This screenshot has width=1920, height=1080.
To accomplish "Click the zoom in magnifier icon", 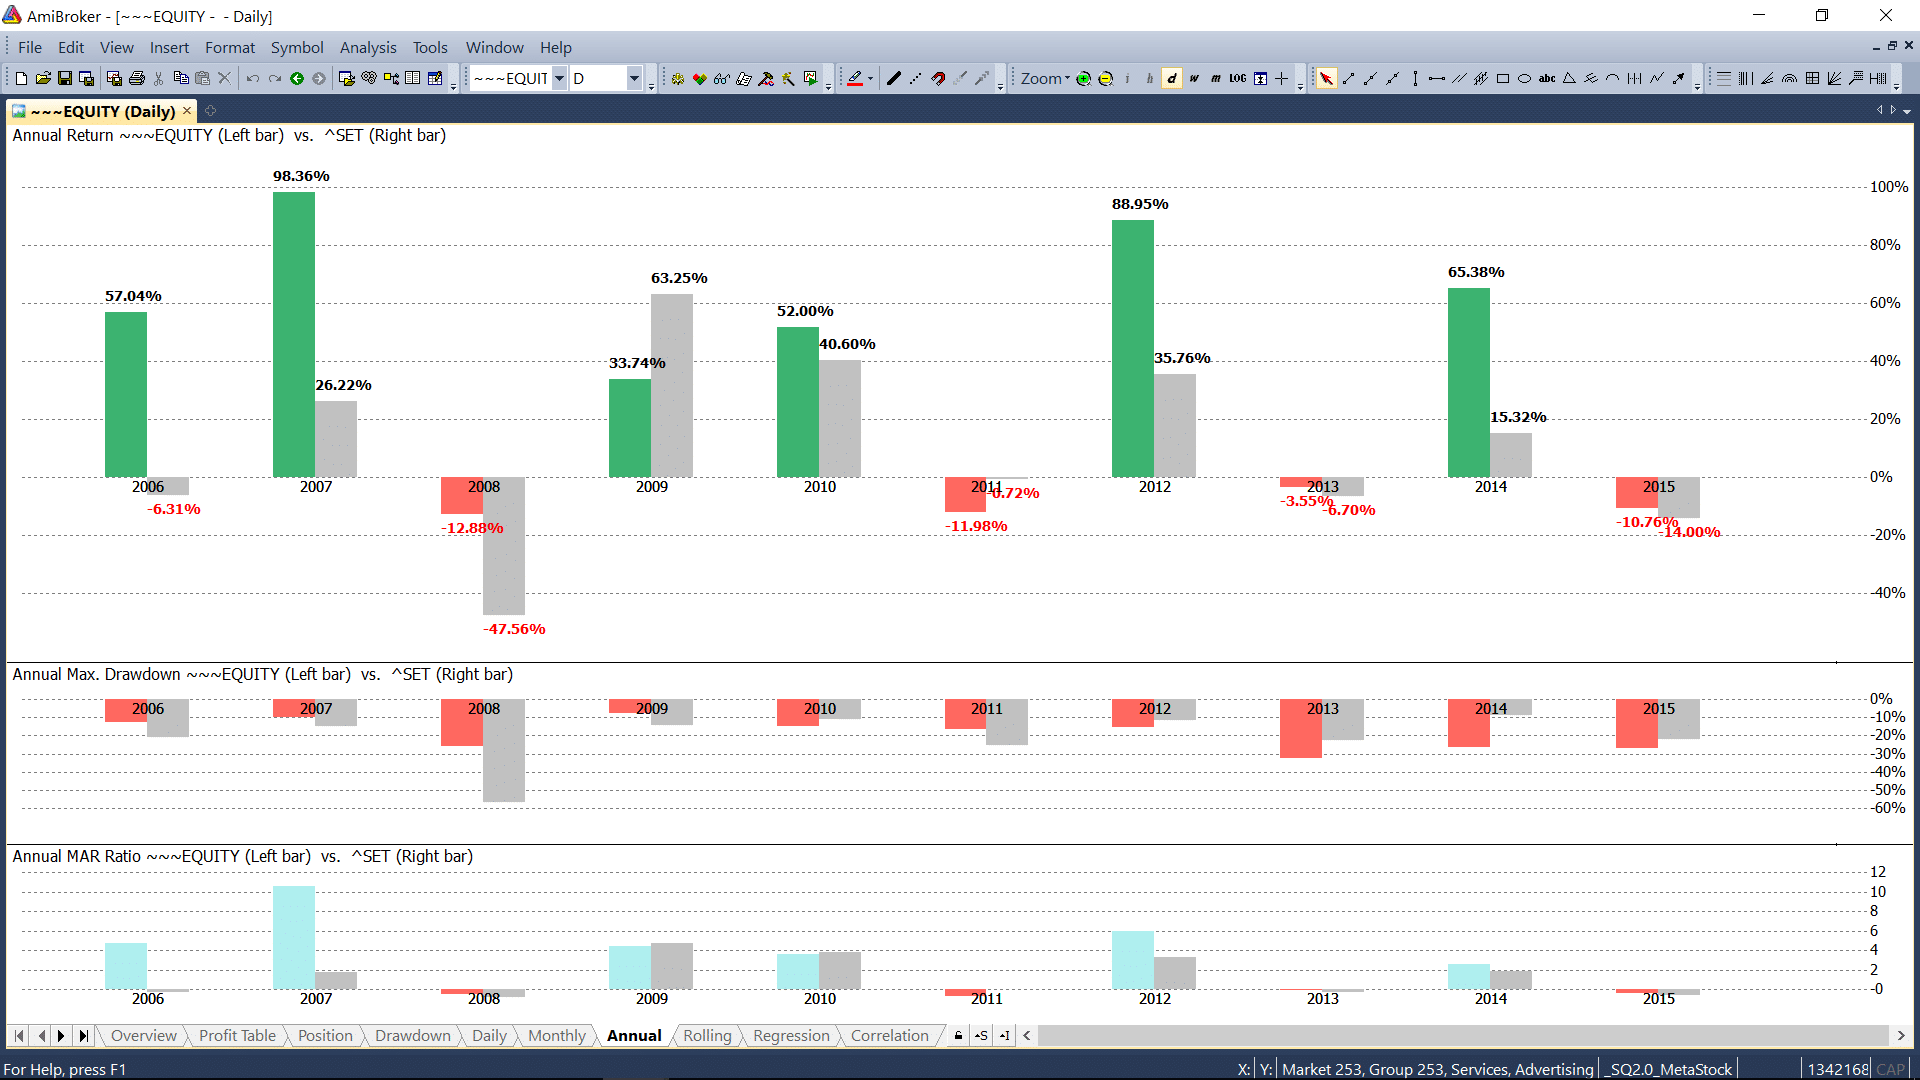I will pyautogui.click(x=1083, y=78).
